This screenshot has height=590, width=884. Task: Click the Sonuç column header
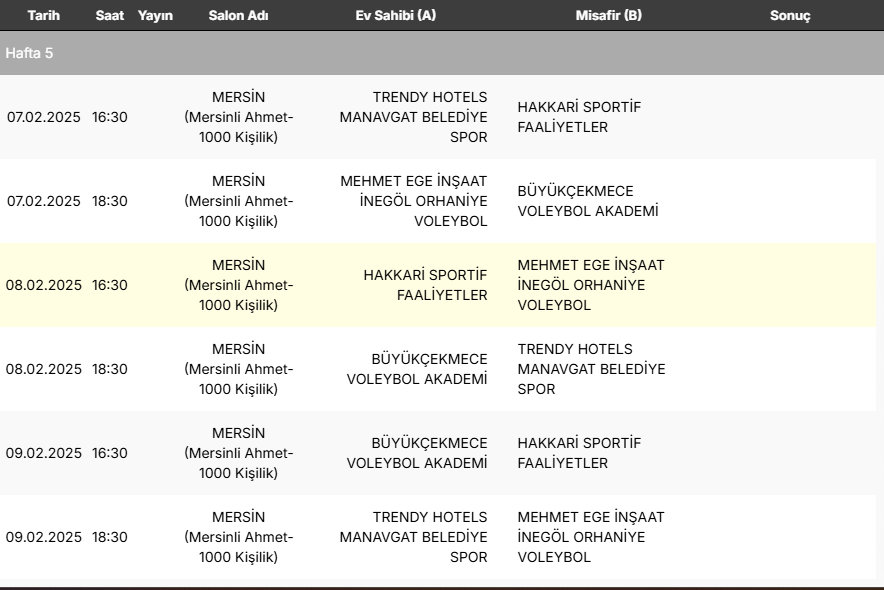(790, 16)
